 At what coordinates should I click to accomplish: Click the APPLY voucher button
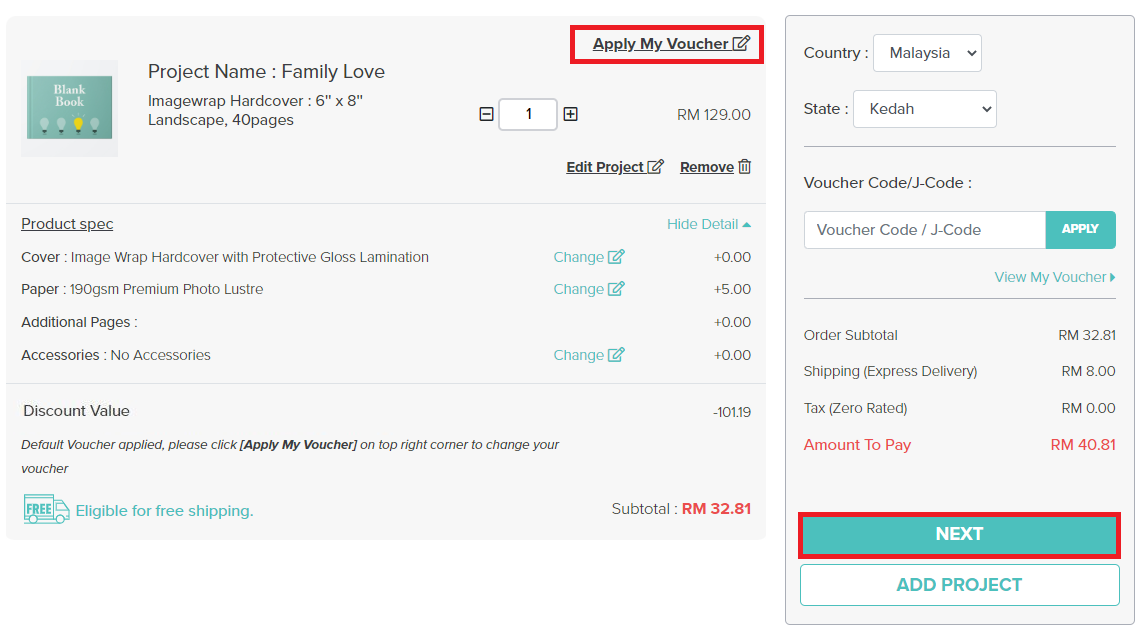coord(1081,230)
